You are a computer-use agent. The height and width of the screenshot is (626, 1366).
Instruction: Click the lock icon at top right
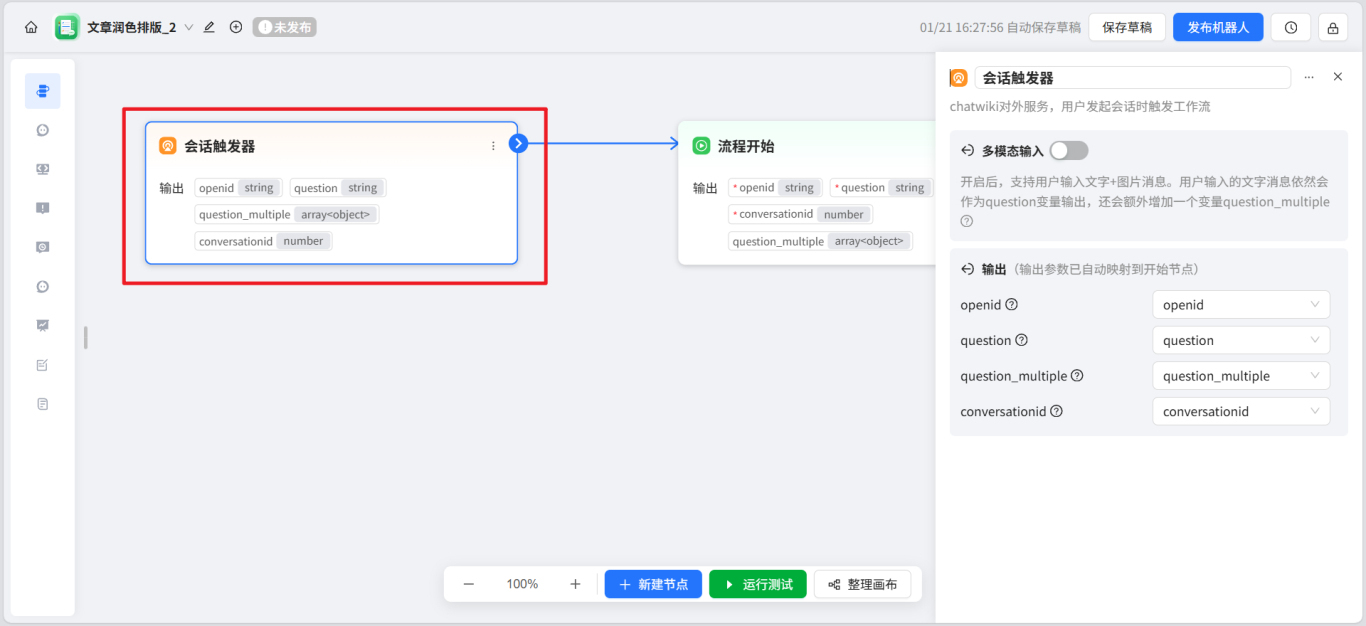[x=1332, y=27]
